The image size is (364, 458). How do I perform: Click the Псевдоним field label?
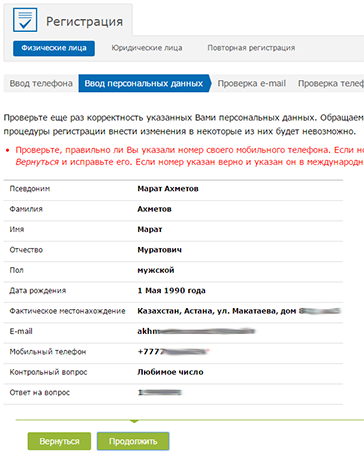coord(30,189)
